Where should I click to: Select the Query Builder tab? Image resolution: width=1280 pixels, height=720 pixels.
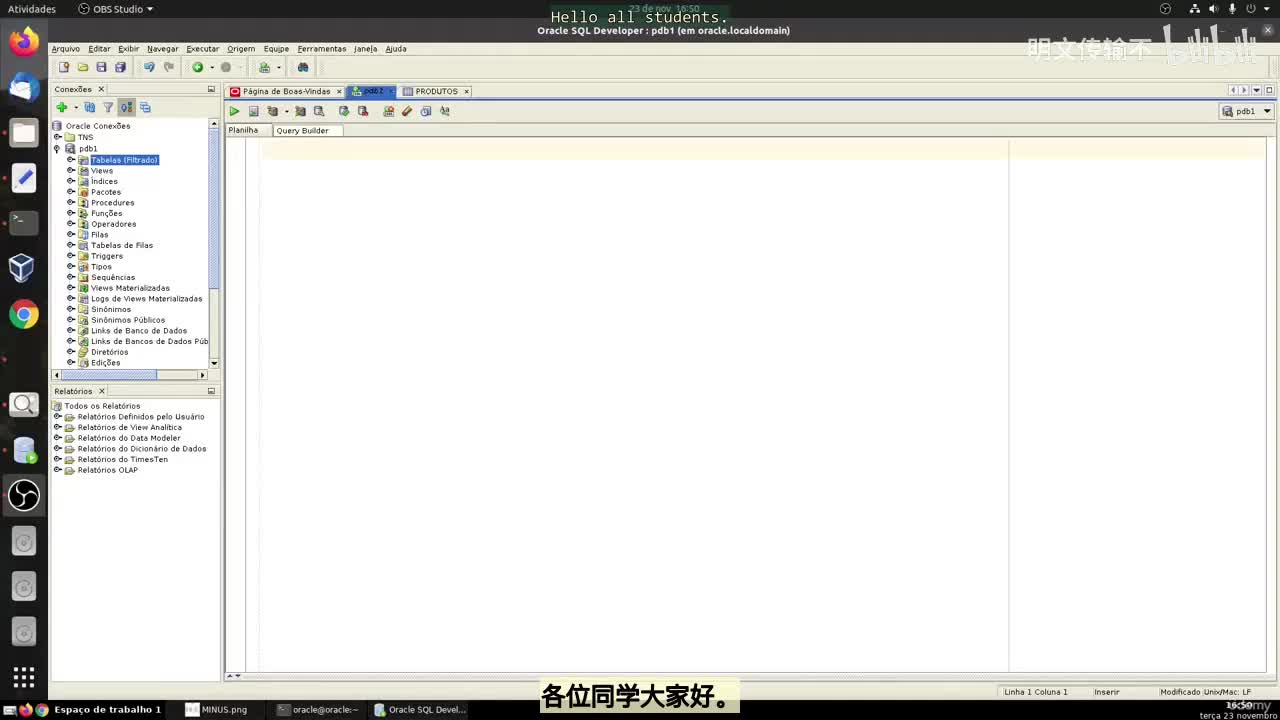click(302, 131)
